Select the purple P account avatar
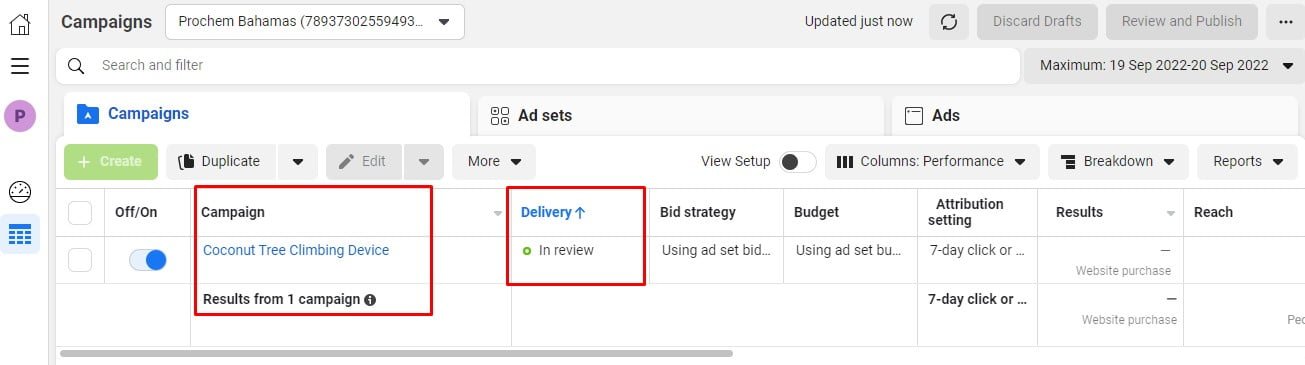 pyautogui.click(x=20, y=116)
